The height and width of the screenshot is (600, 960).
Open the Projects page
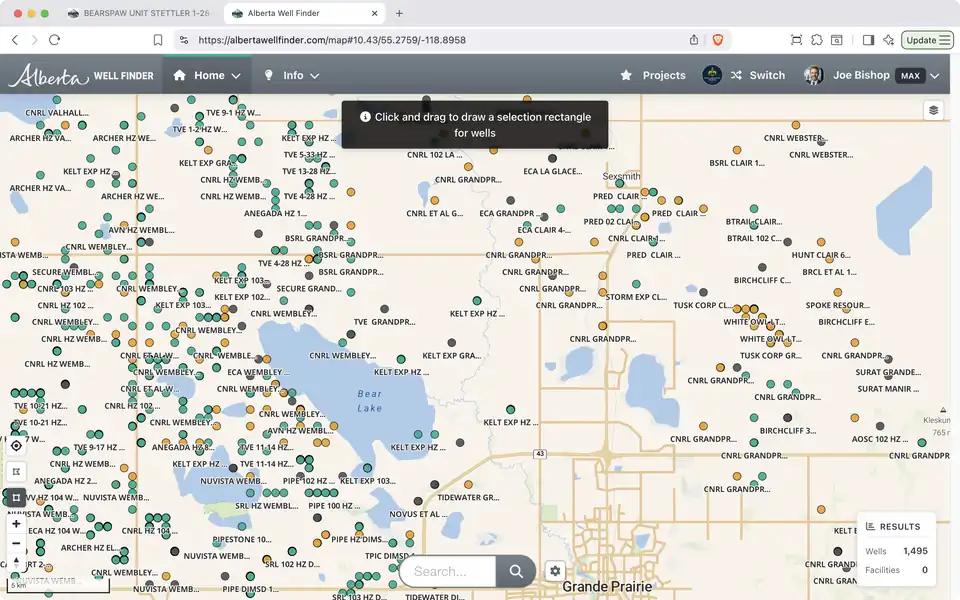click(653, 75)
